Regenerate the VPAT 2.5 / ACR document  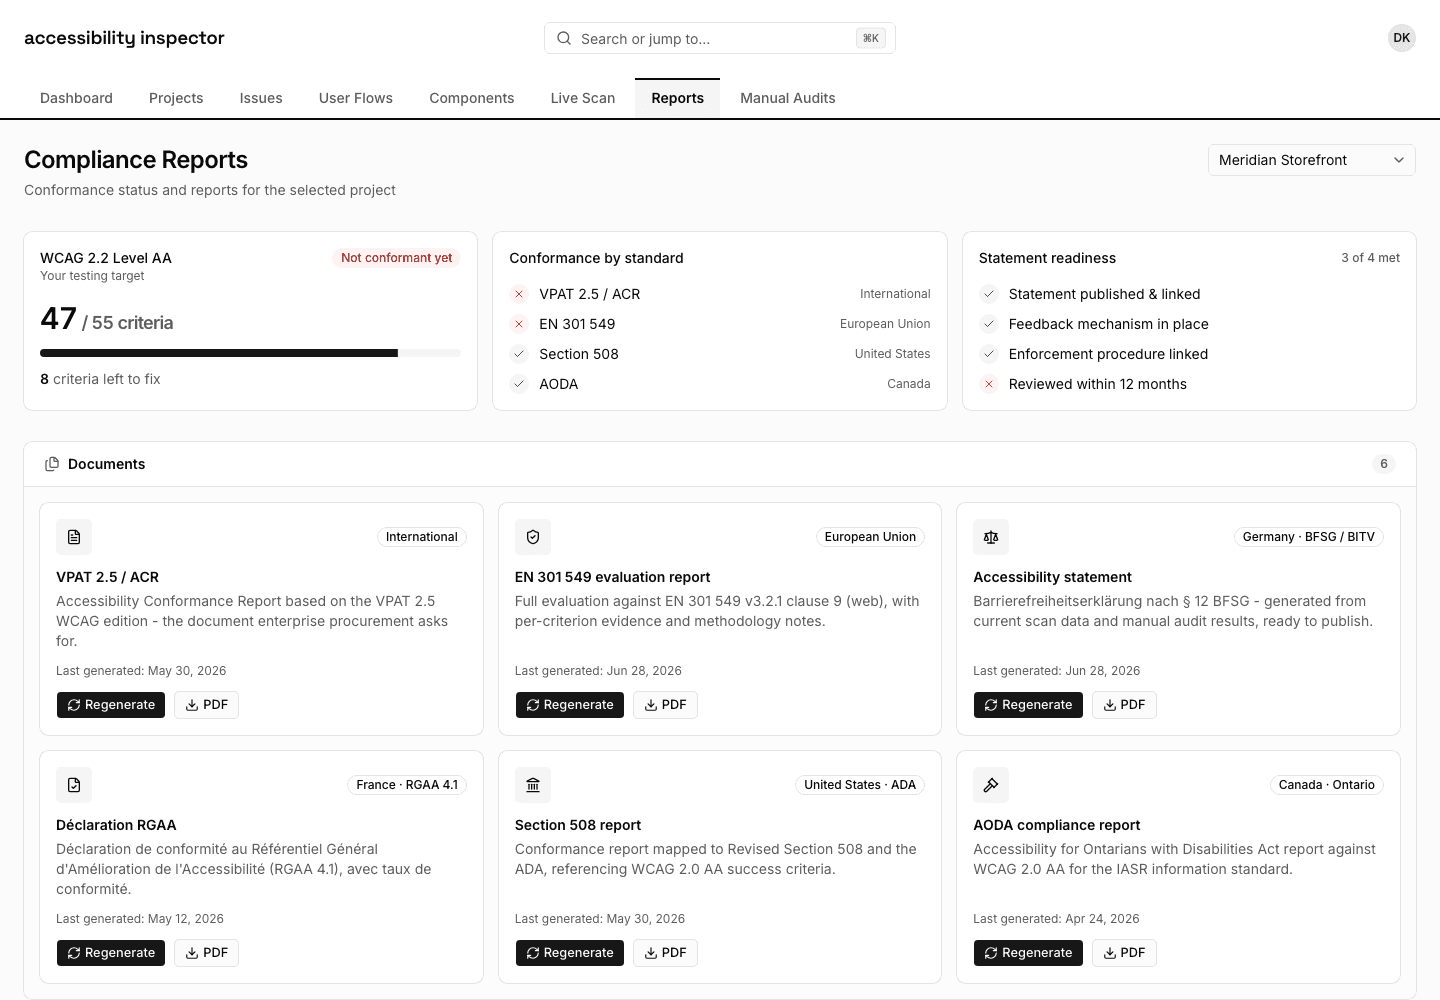[x=111, y=705]
